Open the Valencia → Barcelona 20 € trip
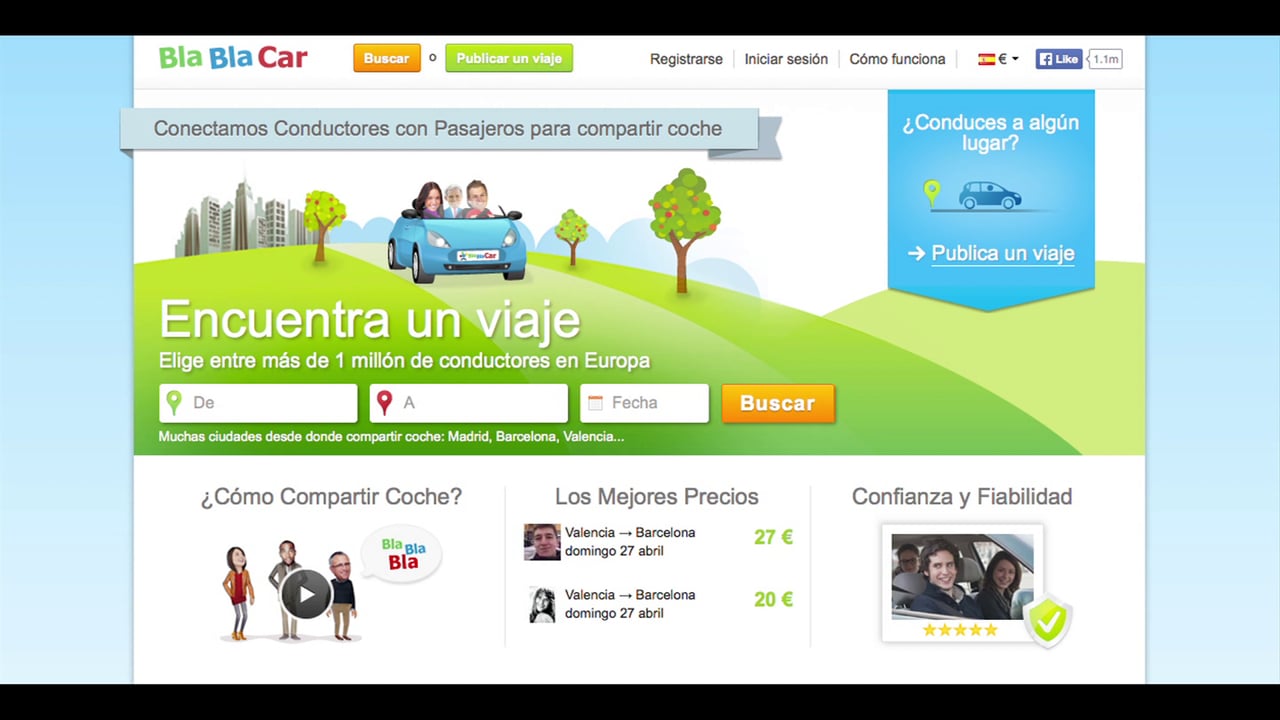Image resolution: width=1280 pixels, height=720 pixels. coord(658,604)
